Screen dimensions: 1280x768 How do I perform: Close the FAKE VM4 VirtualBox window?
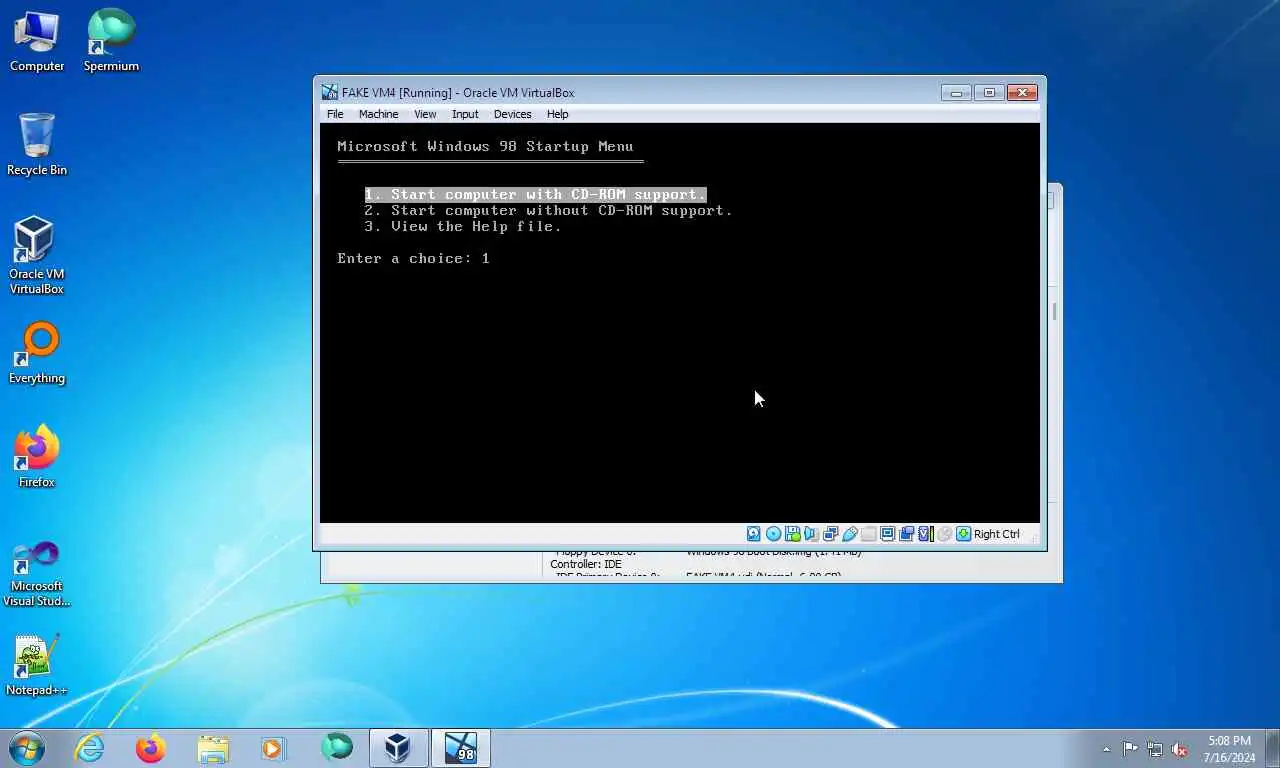tap(1022, 92)
